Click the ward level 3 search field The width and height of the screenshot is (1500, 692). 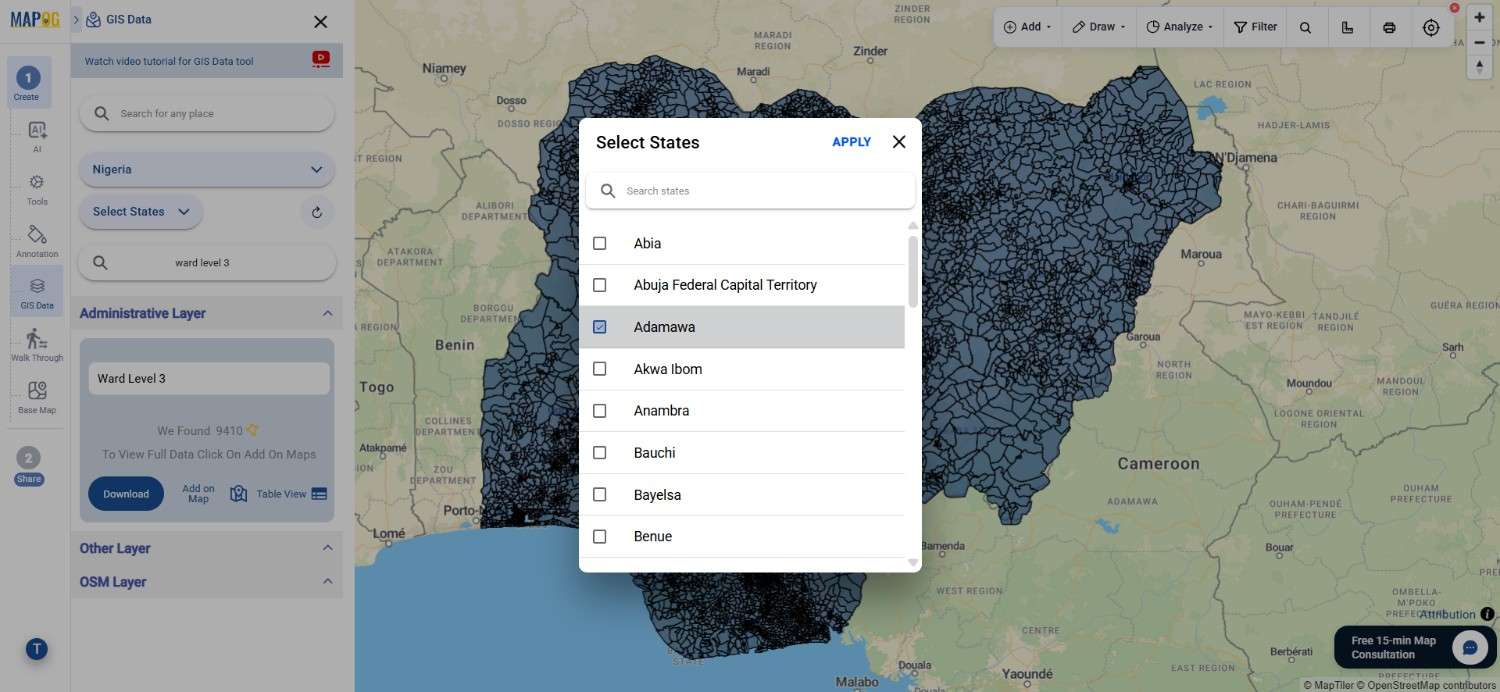click(x=206, y=263)
